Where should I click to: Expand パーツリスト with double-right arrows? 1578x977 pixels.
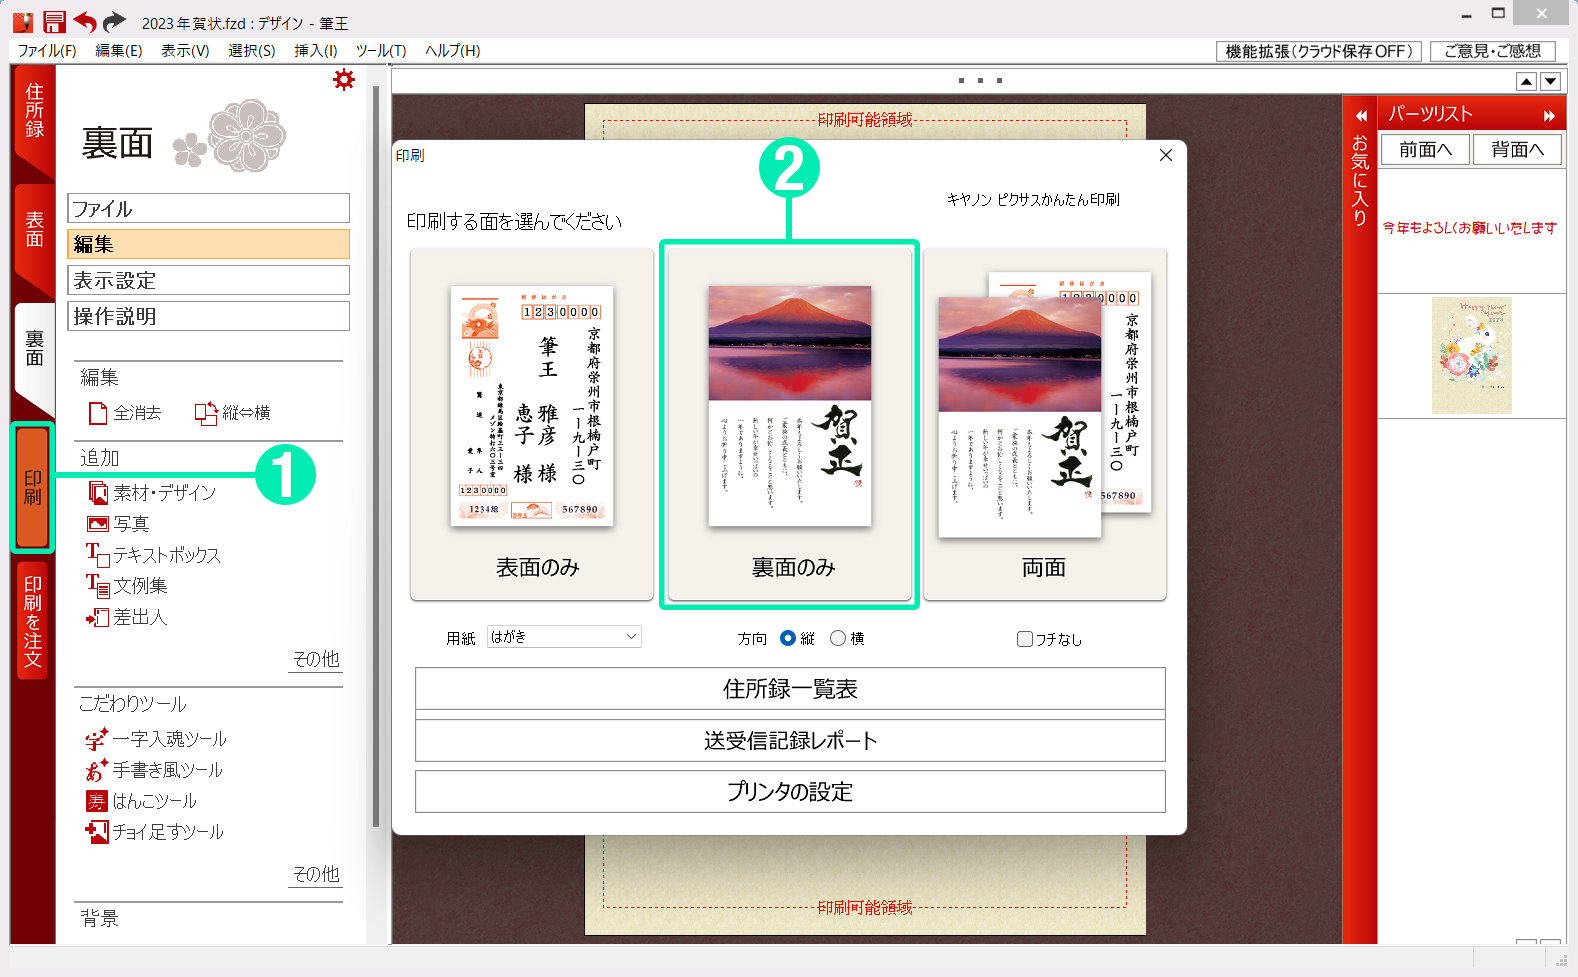pos(1549,116)
